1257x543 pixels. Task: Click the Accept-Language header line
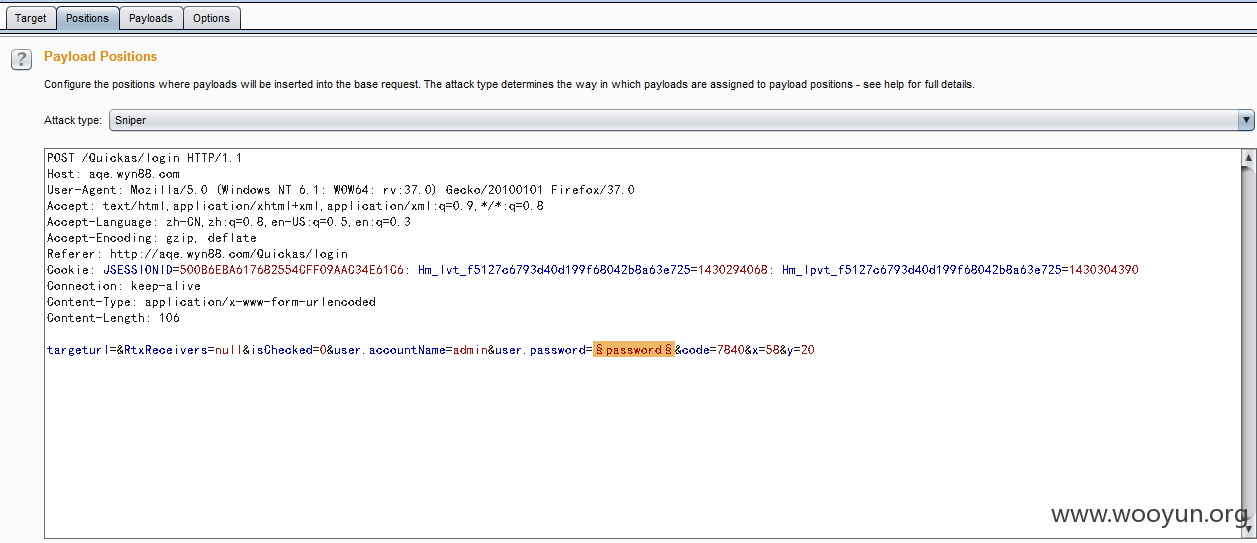coord(228,222)
